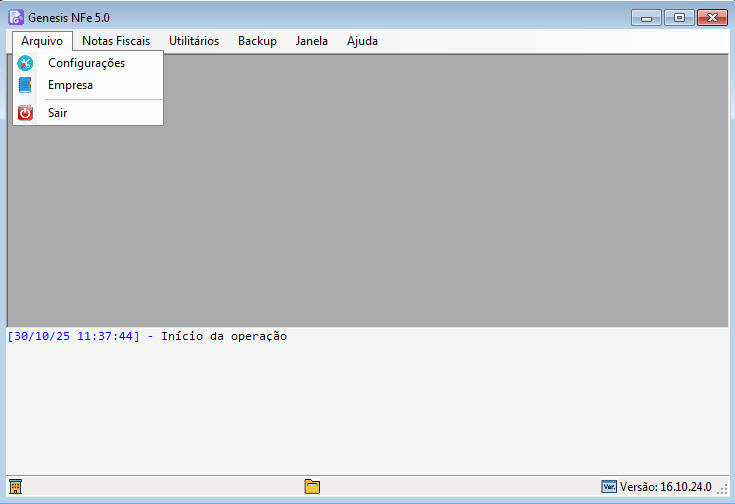The width and height of the screenshot is (735, 504).
Task: Click the Versão 16.10.24.0 status text
Action: (665, 487)
